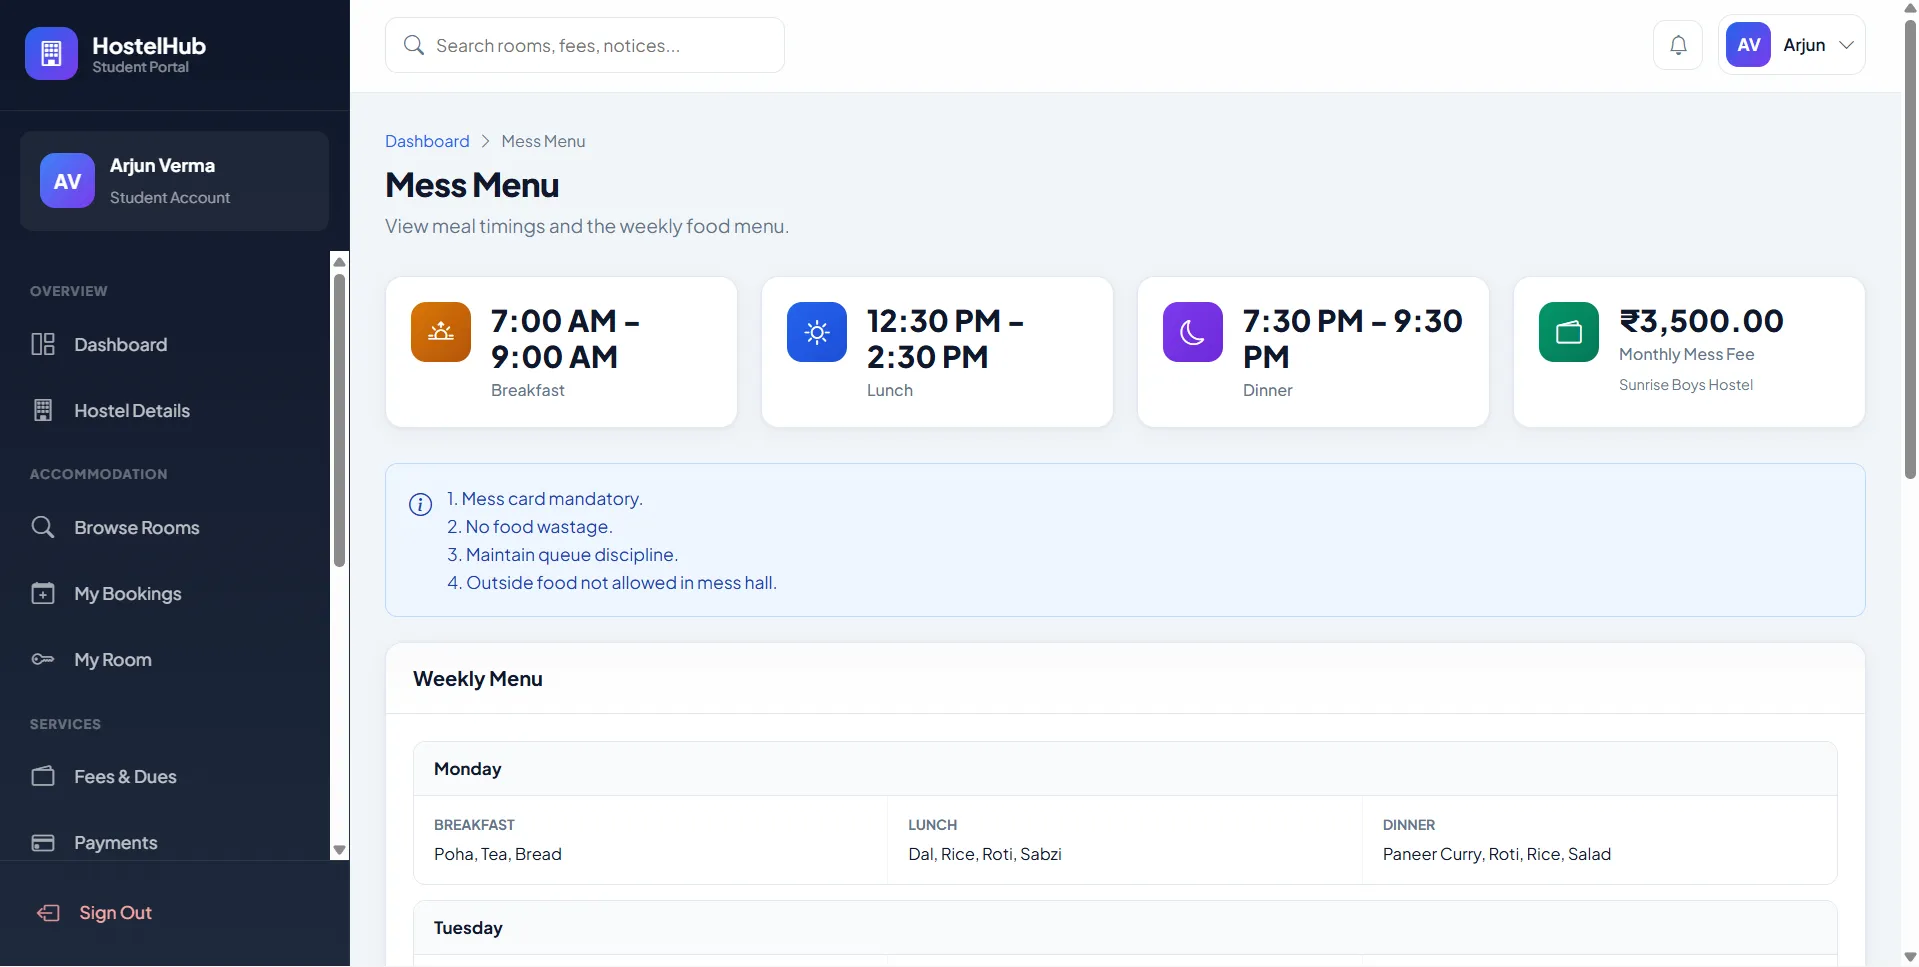Click the Maintain queue discipline rule
Screen dimensions: 1919x967
pos(563,554)
